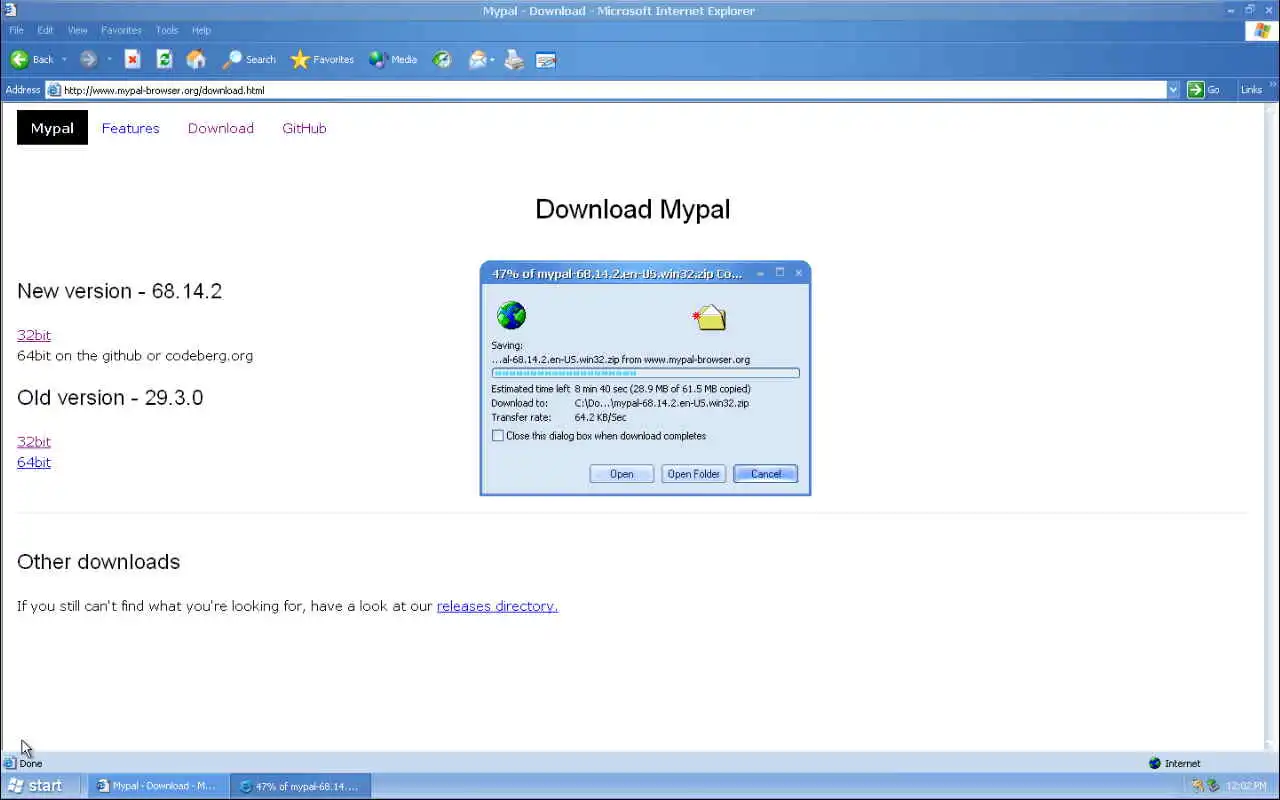1280x800 pixels.
Task: Click the 64bit link under Old version
Action: pyautogui.click(x=34, y=462)
